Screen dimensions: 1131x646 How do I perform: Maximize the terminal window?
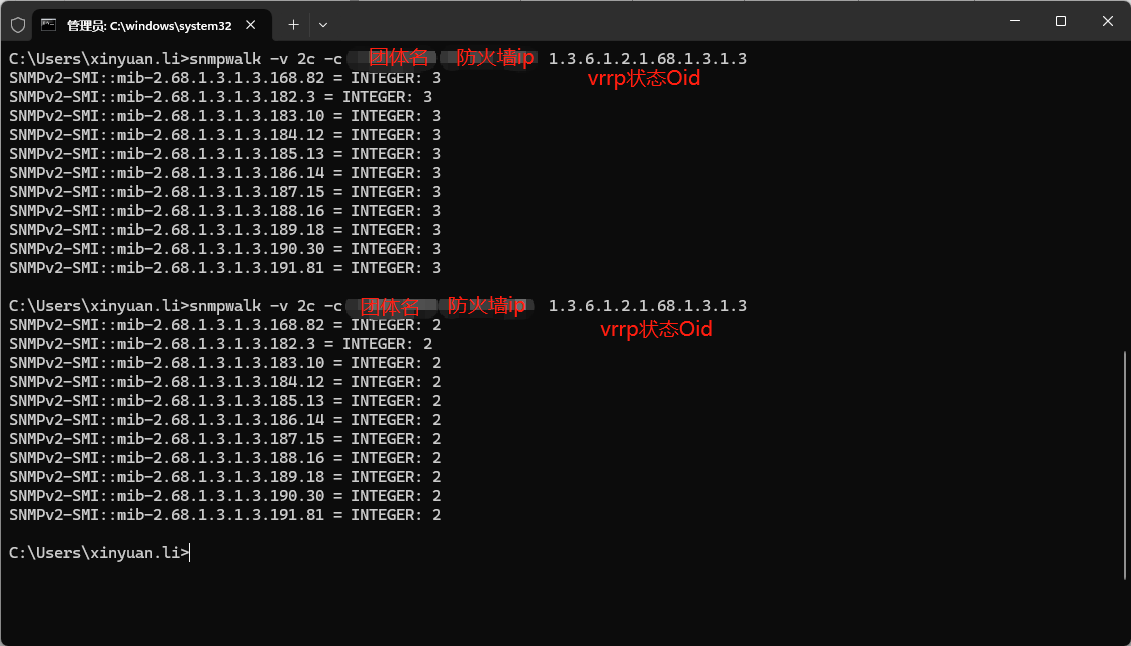(x=1061, y=21)
